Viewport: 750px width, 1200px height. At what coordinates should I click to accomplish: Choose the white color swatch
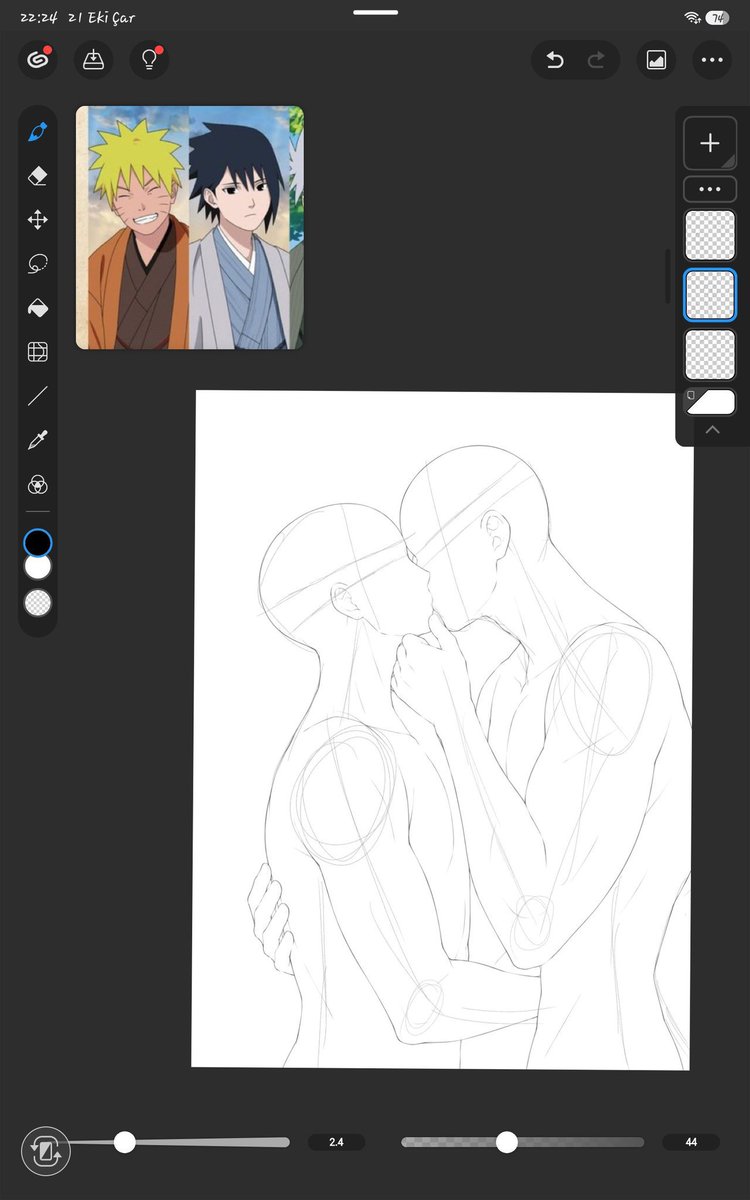(x=38, y=567)
